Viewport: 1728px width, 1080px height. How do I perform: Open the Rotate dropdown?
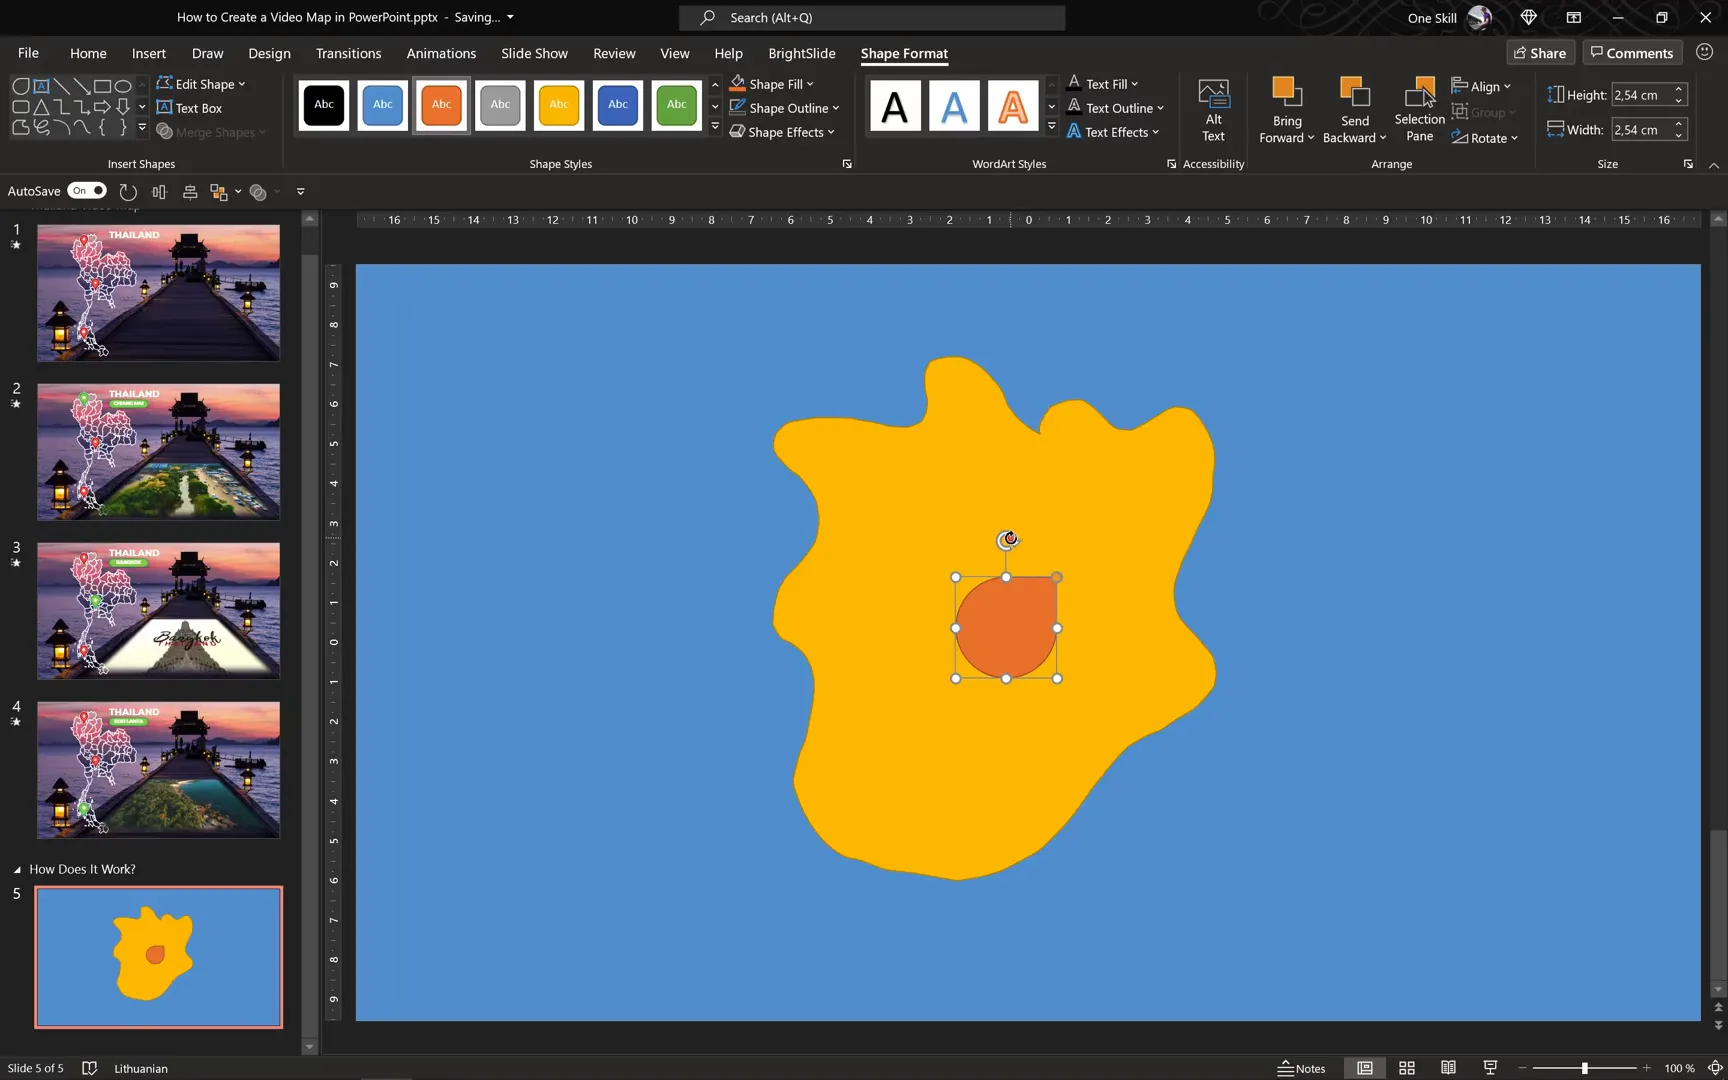click(1485, 137)
